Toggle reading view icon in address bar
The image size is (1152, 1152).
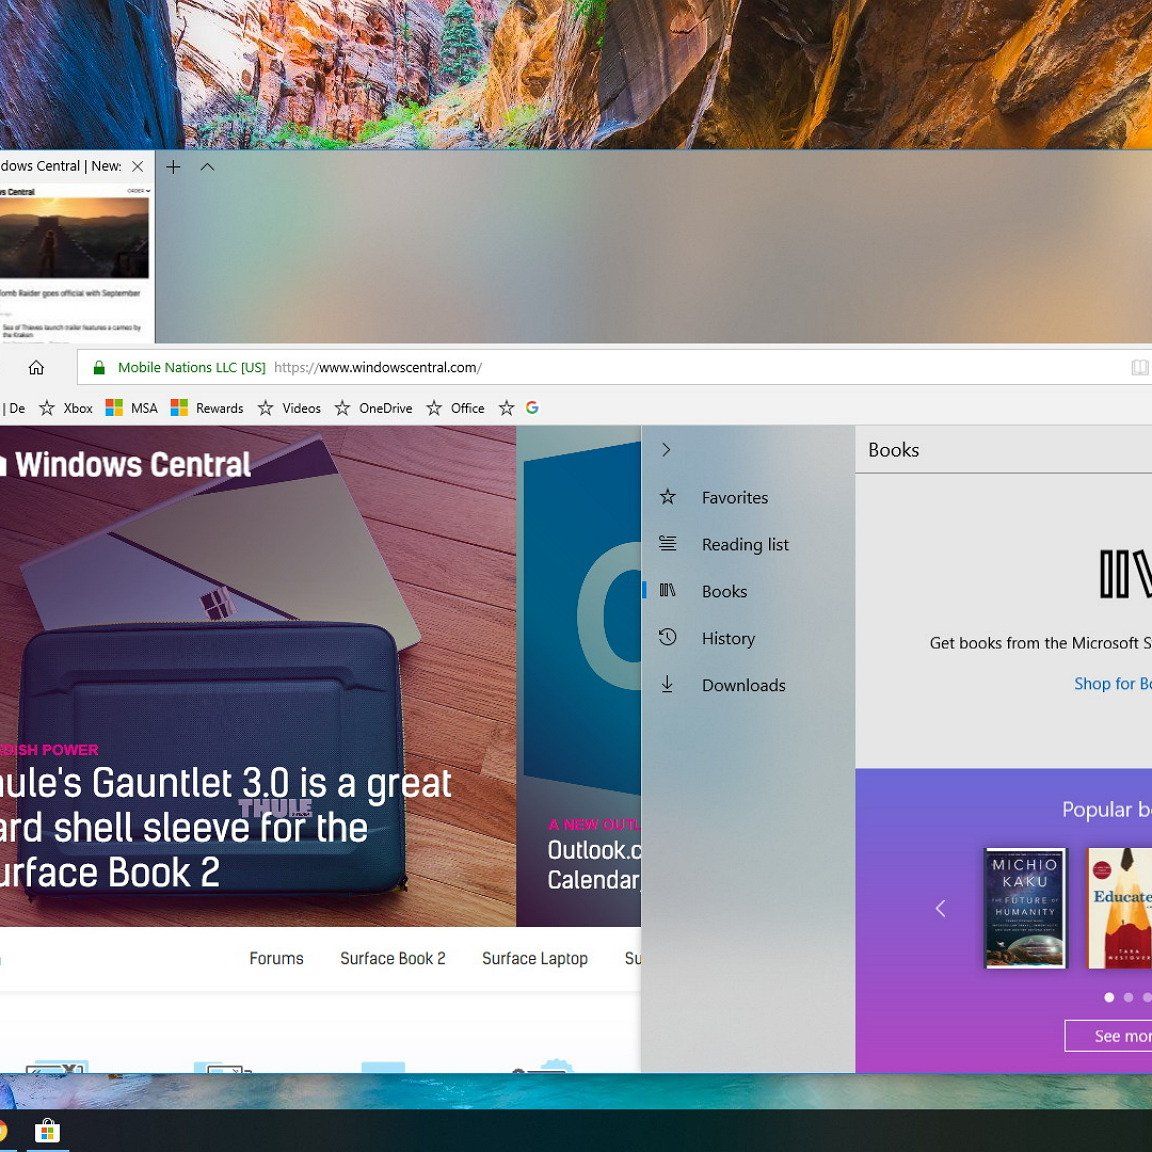pyautogui.click(x=1140, y=367)
